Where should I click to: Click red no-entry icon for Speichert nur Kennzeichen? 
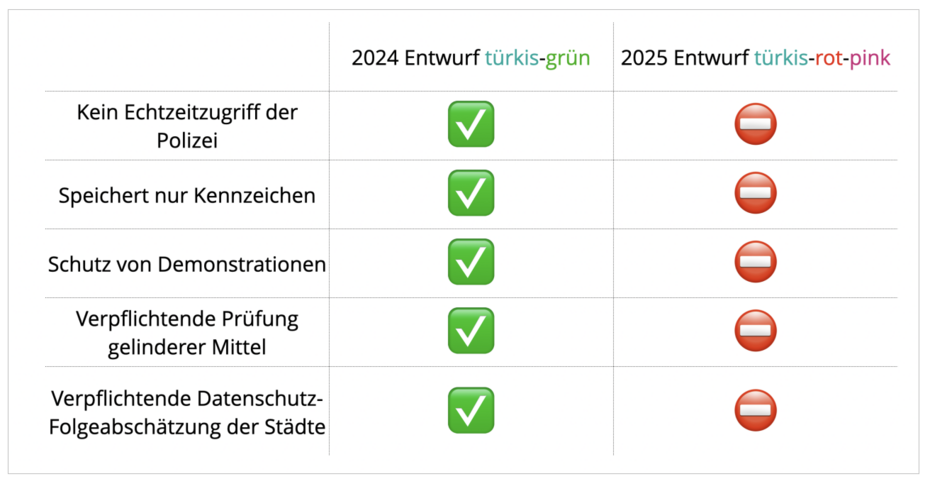point(756,193)
